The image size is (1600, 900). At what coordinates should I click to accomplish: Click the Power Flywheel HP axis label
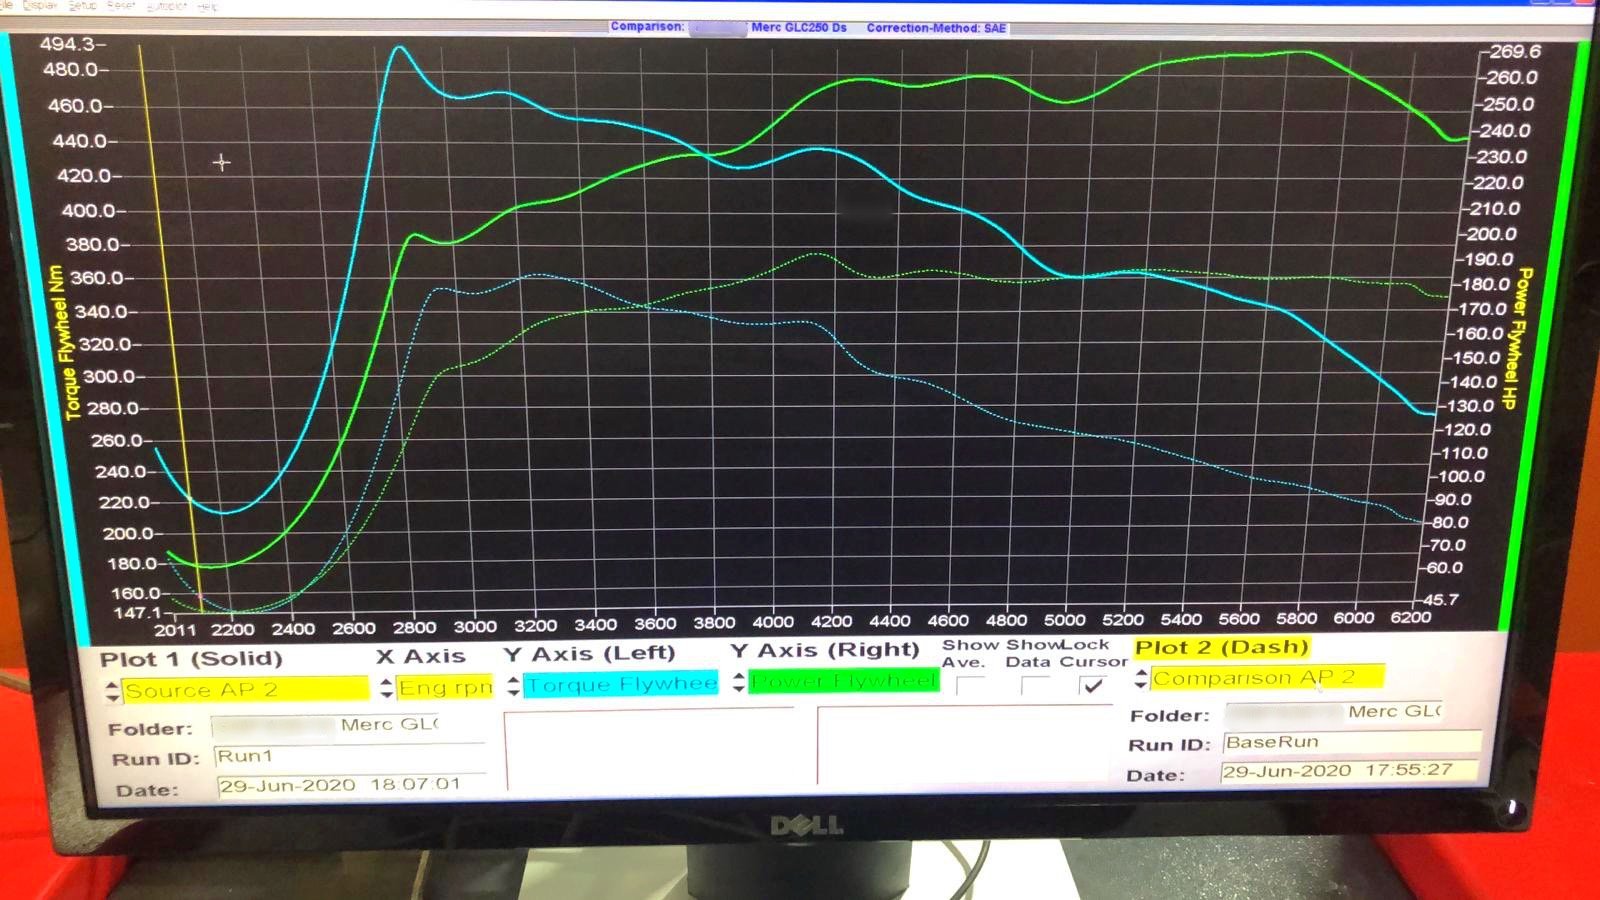(x=1516, y=337)
